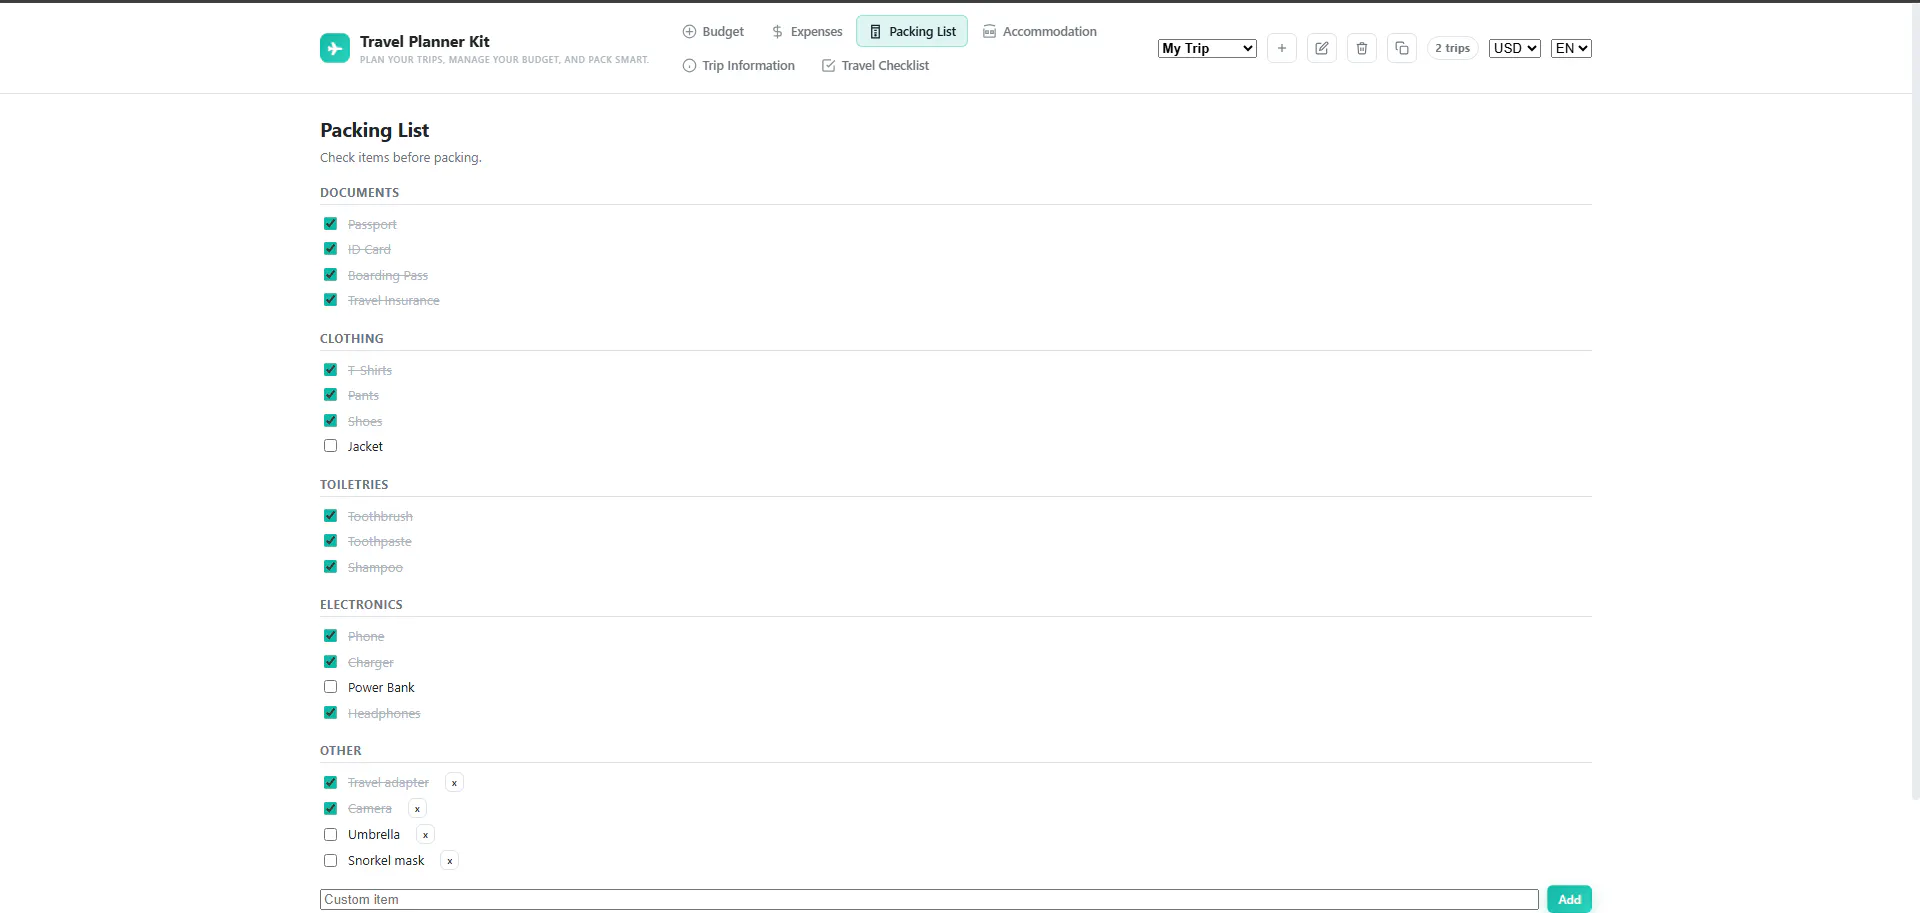Click the duplicate trip copy icon
The image size is (1920, 913).
click(1402, 48)
